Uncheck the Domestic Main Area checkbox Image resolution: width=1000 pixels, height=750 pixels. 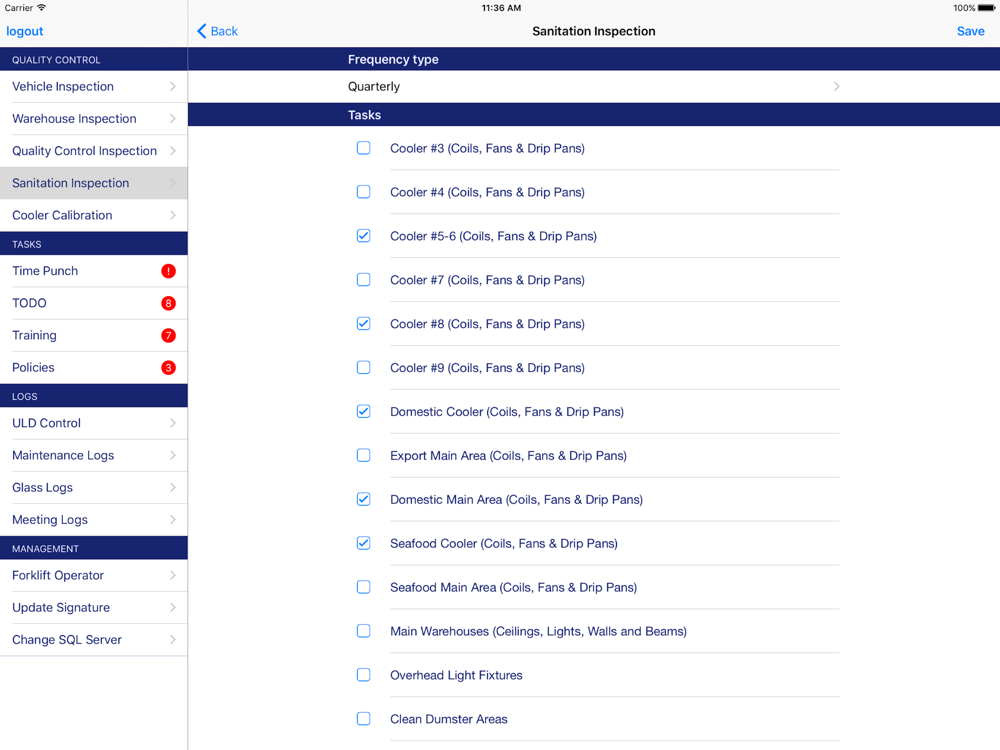tap(364, 499)
